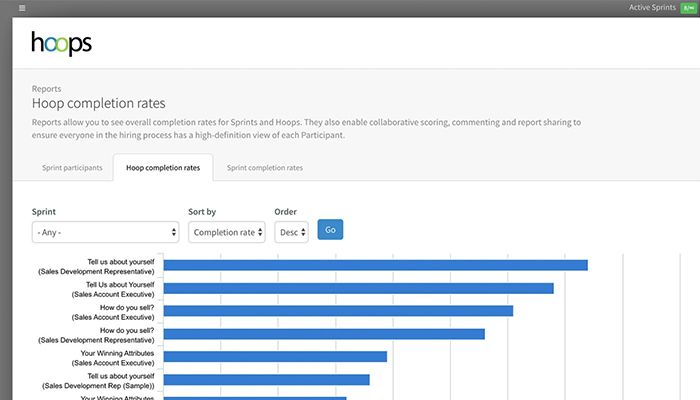Open the Sprint completion rates tab
This screenshot has height=400, width=700.
tap(264, 168)
